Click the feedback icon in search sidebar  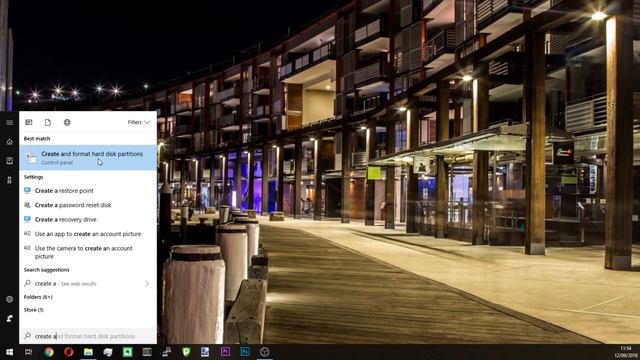(9, 318)
